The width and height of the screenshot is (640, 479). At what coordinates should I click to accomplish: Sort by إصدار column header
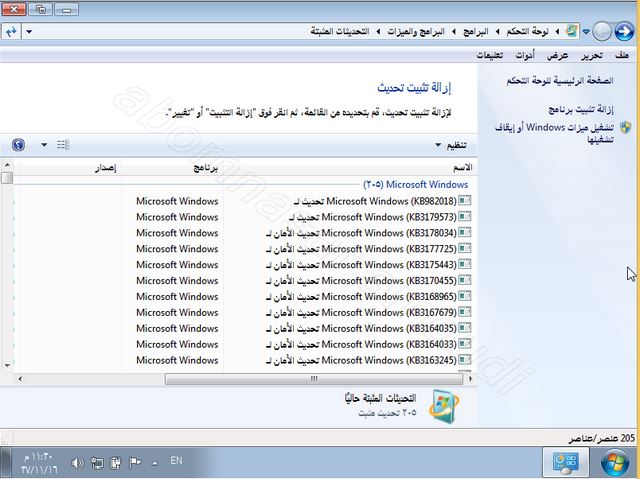pyautogui.click(x=106, y=168)
